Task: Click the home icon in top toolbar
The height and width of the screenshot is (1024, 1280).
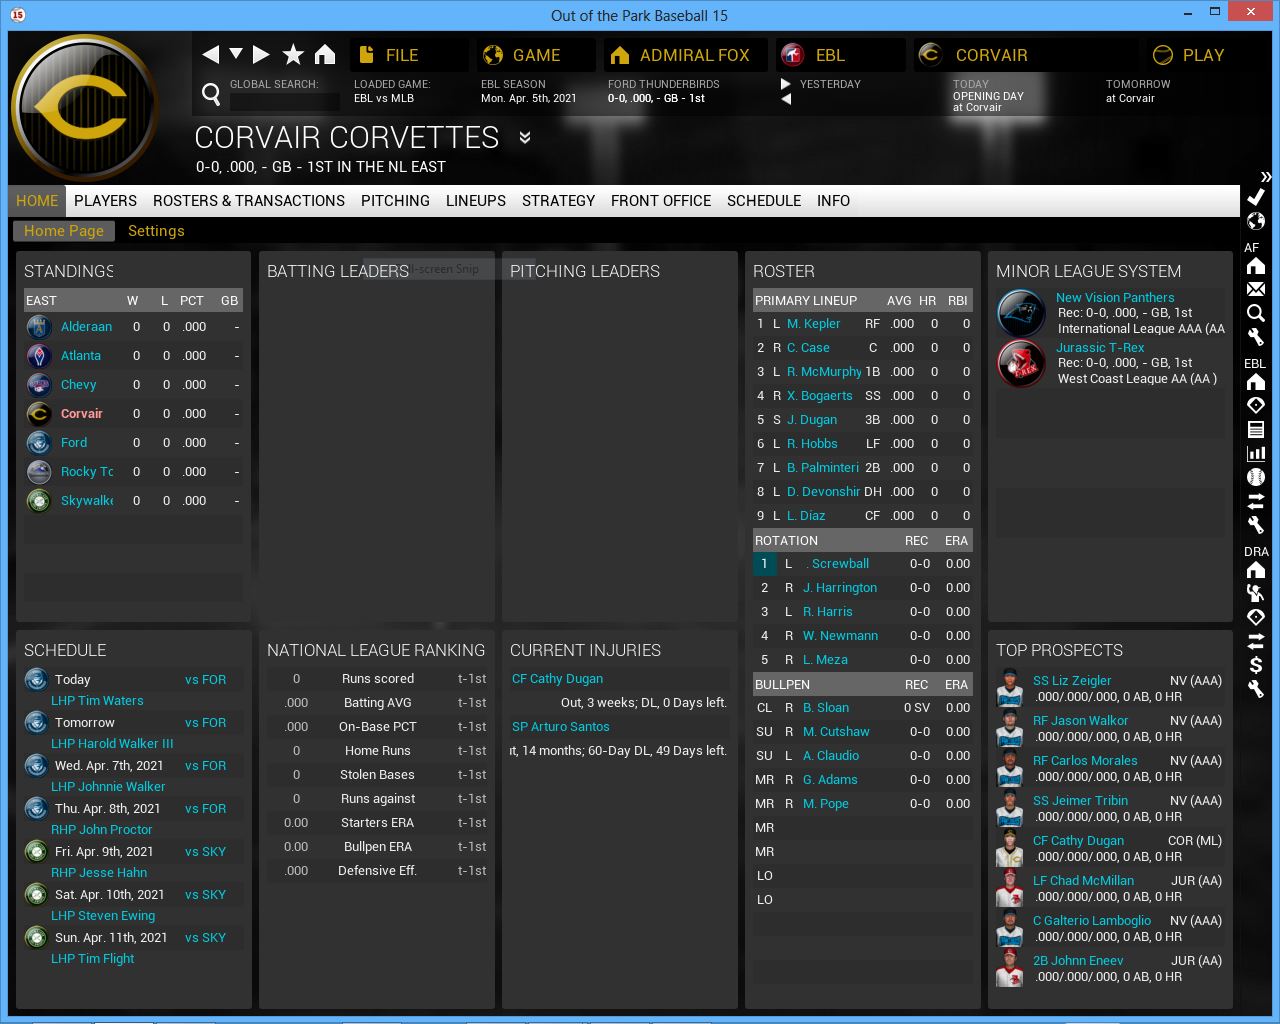Action: click(x=325, y=54)
